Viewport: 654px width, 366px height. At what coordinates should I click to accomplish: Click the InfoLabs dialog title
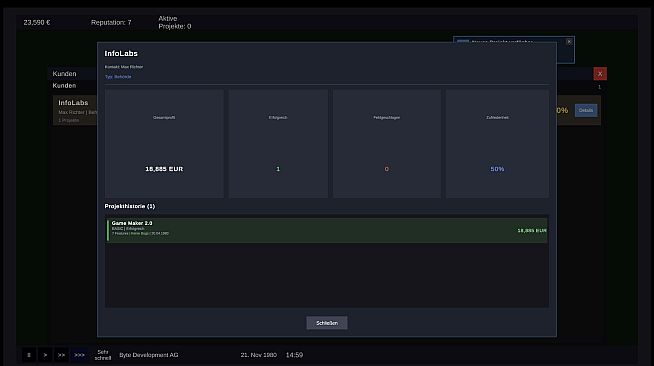pyautogui.click(x=121, y=53)
